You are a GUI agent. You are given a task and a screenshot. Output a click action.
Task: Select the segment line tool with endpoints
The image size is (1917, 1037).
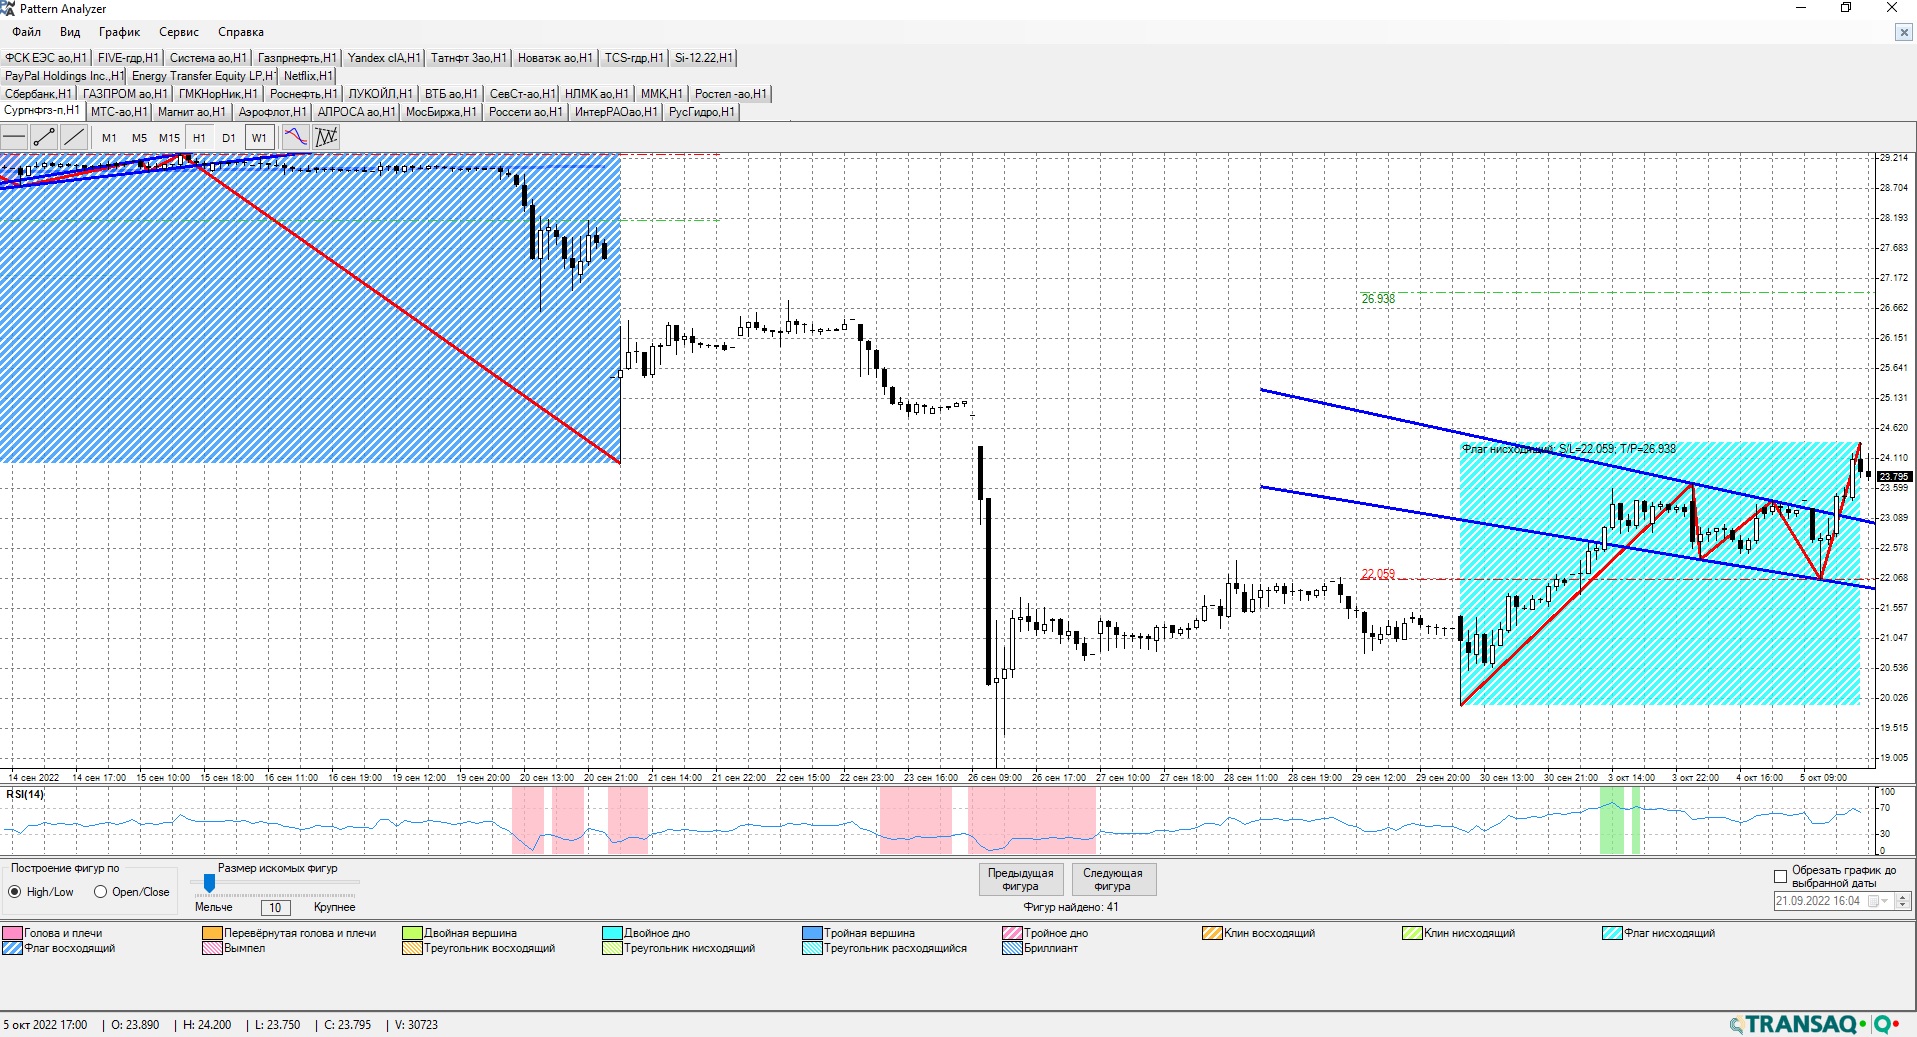coord(44,138)
